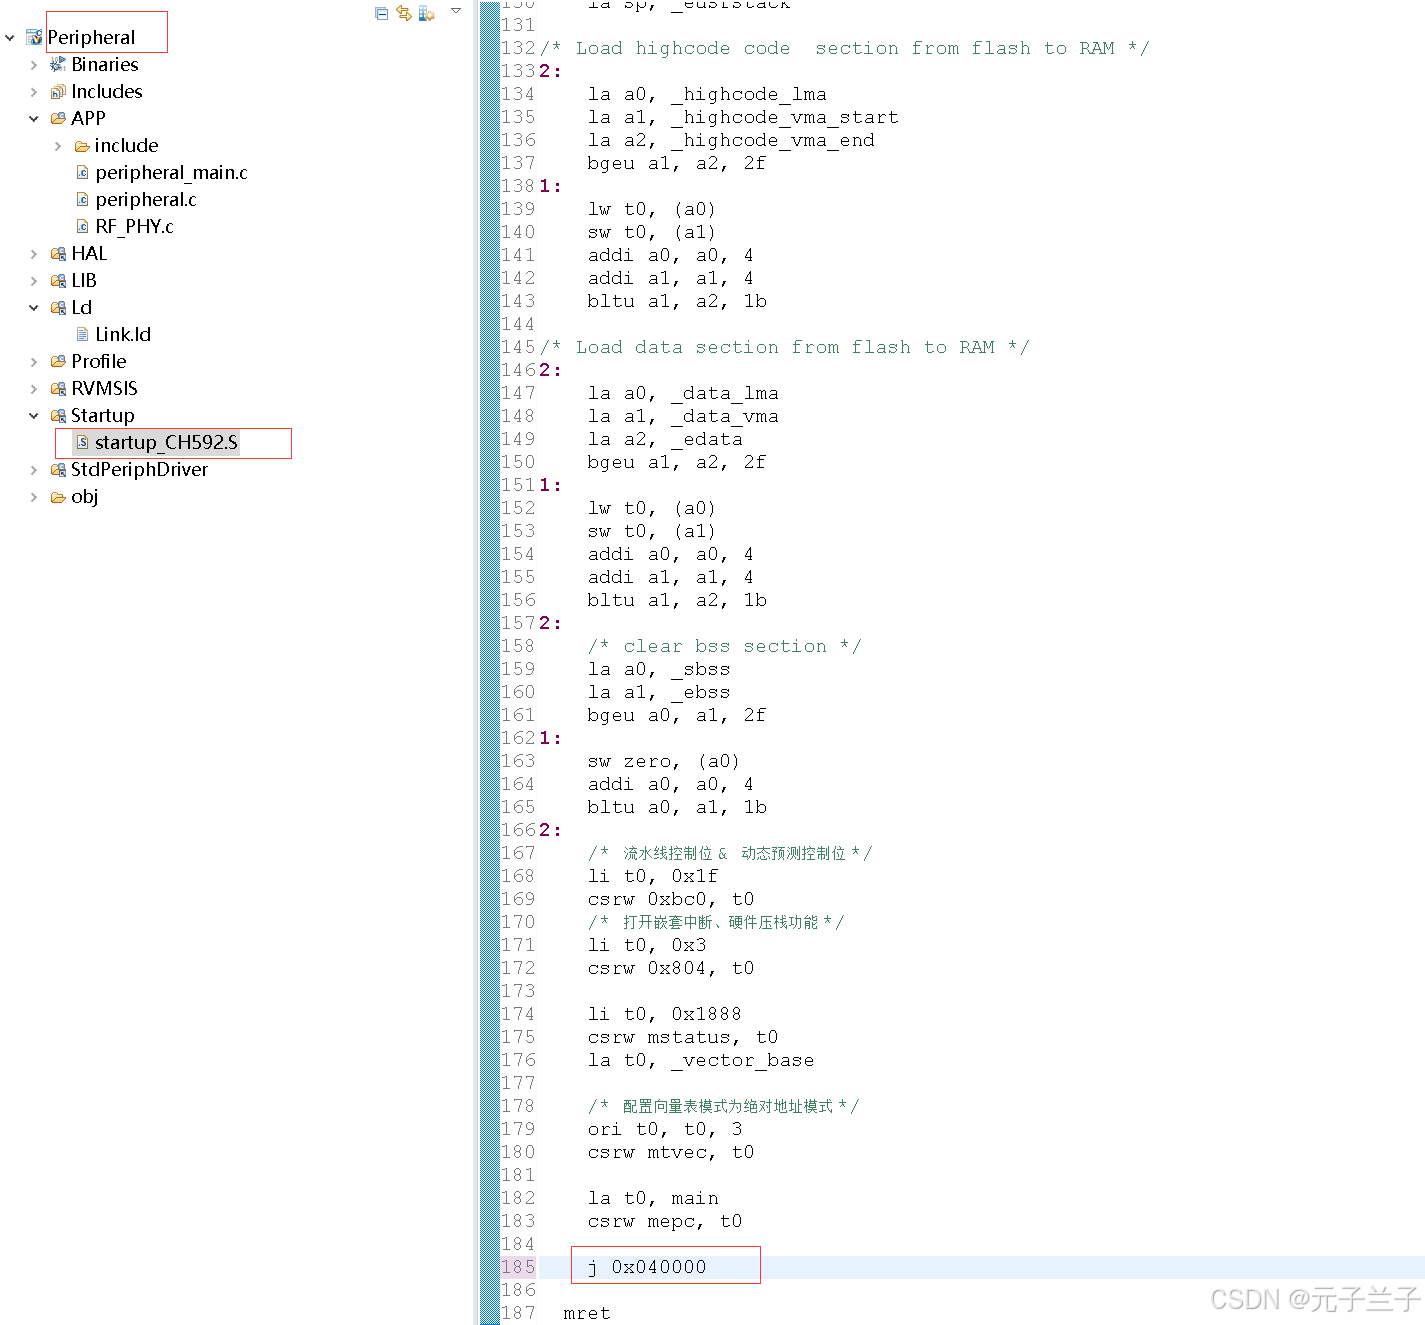Select Binaries in the project tree
Screen dimensions: 1425x1325
point(105,65)
